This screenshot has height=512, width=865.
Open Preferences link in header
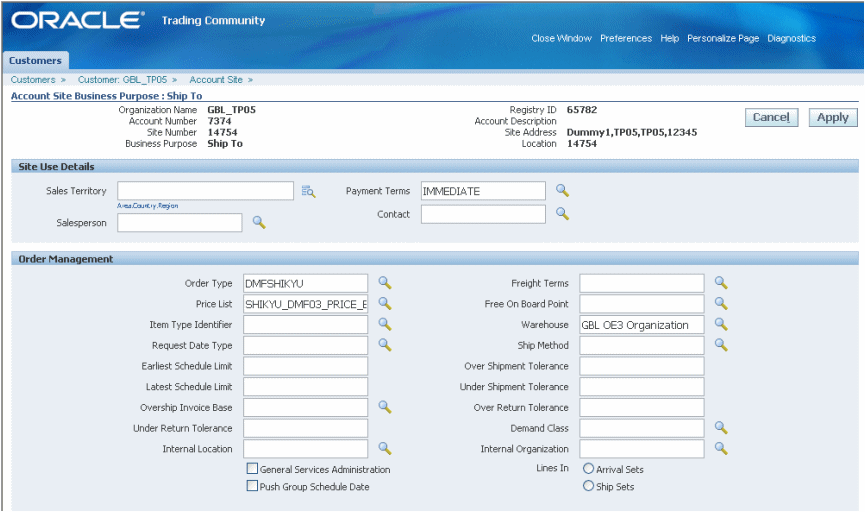click(x=626, y=39)
